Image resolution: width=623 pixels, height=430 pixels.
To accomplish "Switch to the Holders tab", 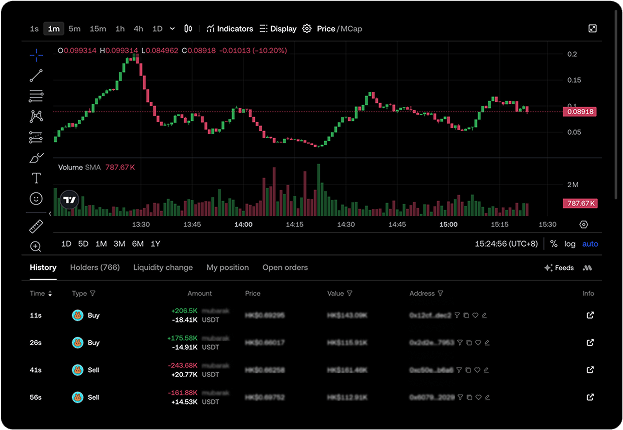I will pyautogui.click(x=95, y=268).
